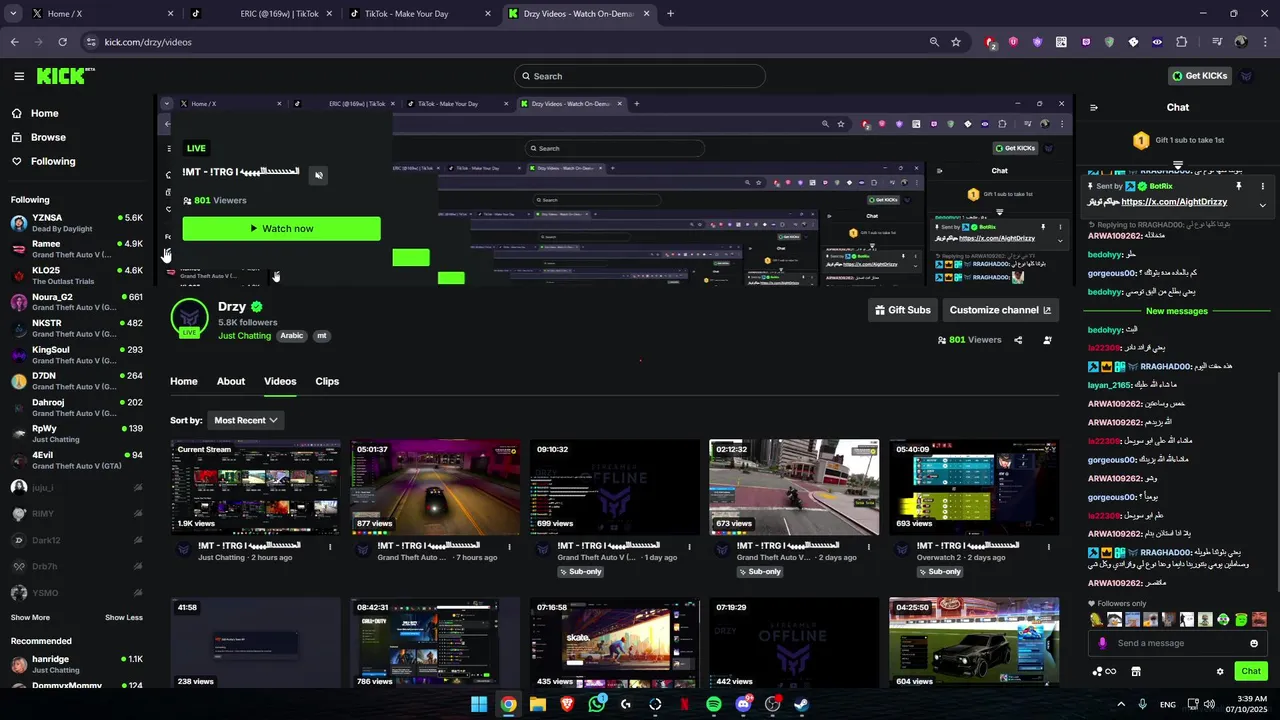Open options menu for 05:40:09 video
Viewport: 1280px width, 720px height.
1049,547
